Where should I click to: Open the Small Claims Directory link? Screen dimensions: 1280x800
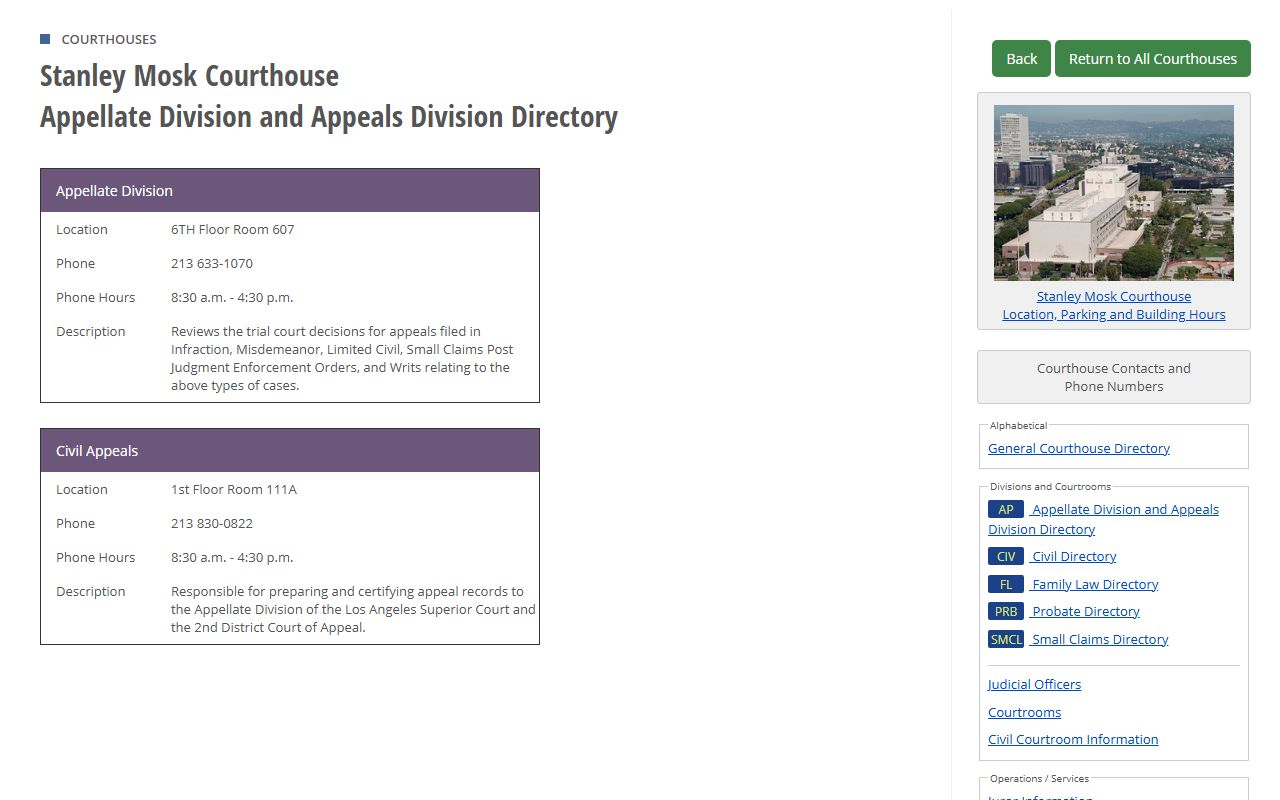tap(1099, 639)
